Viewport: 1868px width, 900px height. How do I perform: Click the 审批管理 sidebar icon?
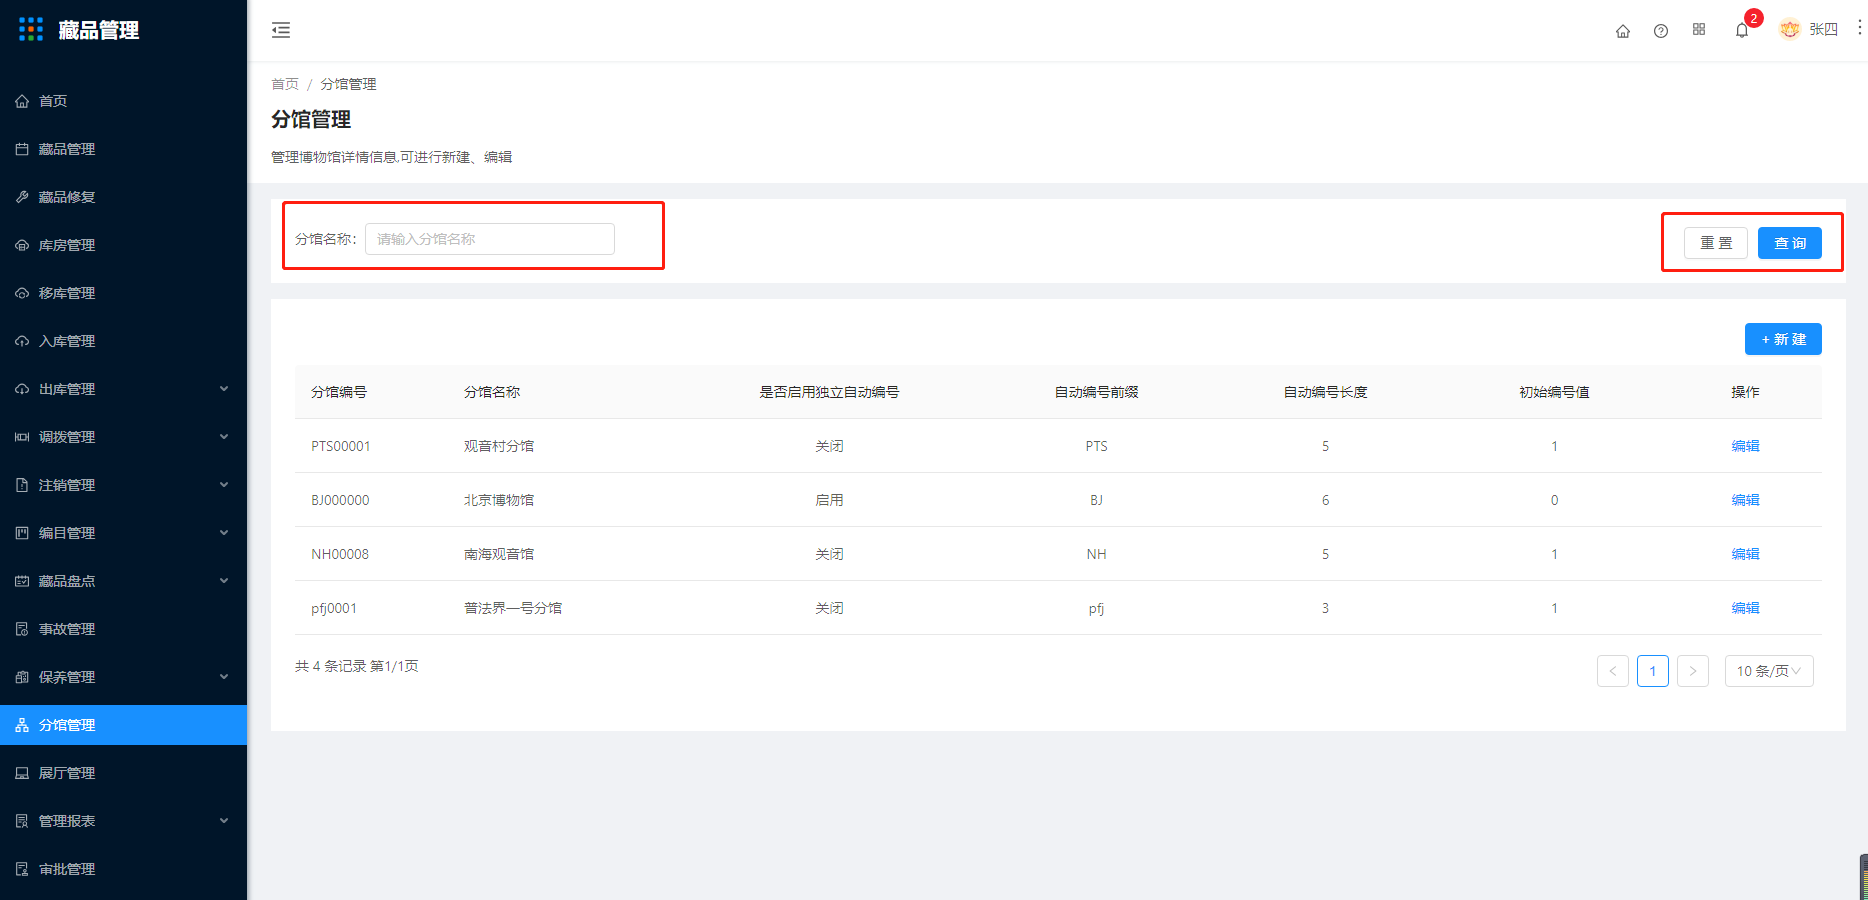pos(22,869)
